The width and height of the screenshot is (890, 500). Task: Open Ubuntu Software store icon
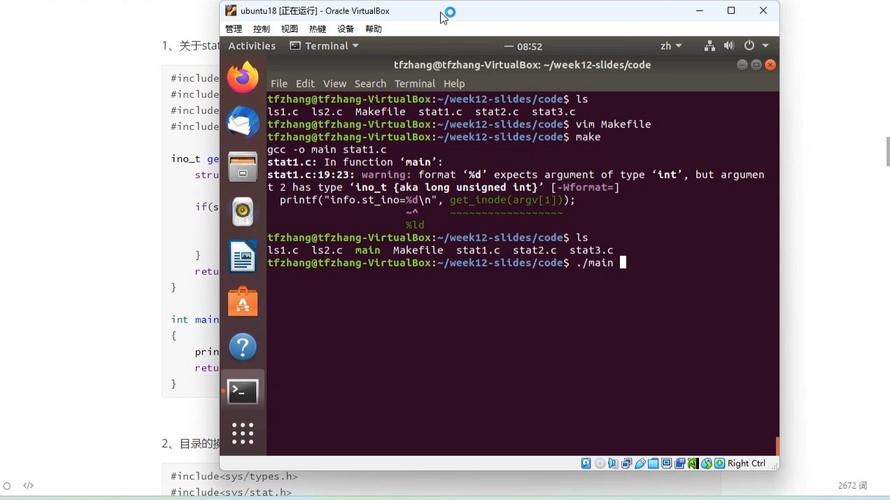click(x=243, y=301)
